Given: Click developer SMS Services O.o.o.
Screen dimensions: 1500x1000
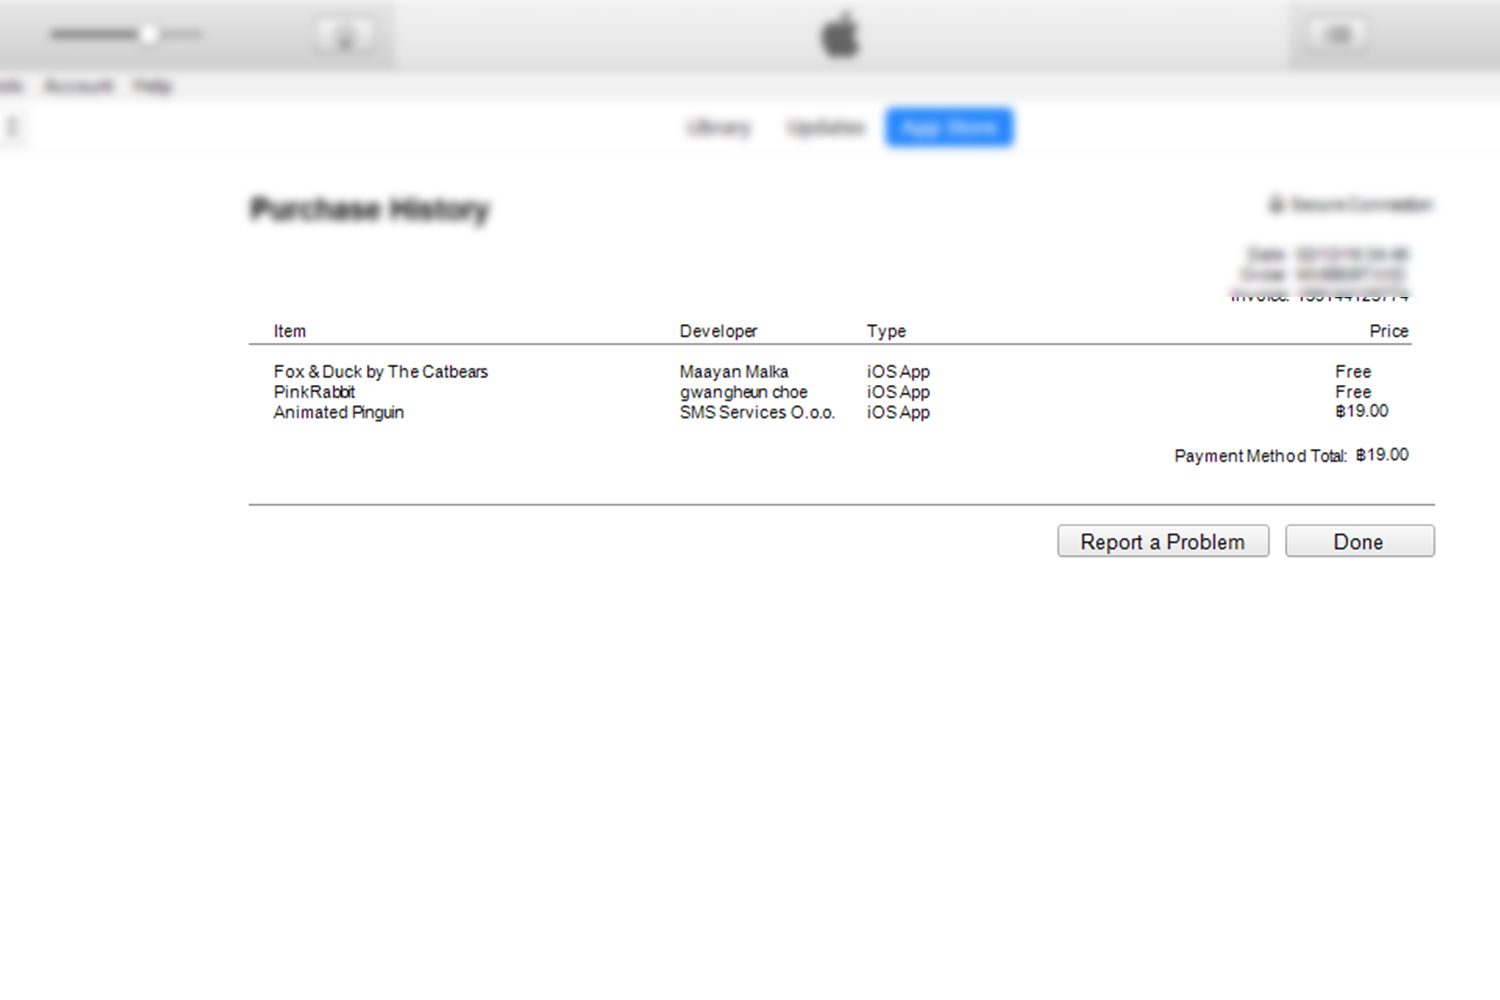Looking at the screenshot, I should (757, 412).
